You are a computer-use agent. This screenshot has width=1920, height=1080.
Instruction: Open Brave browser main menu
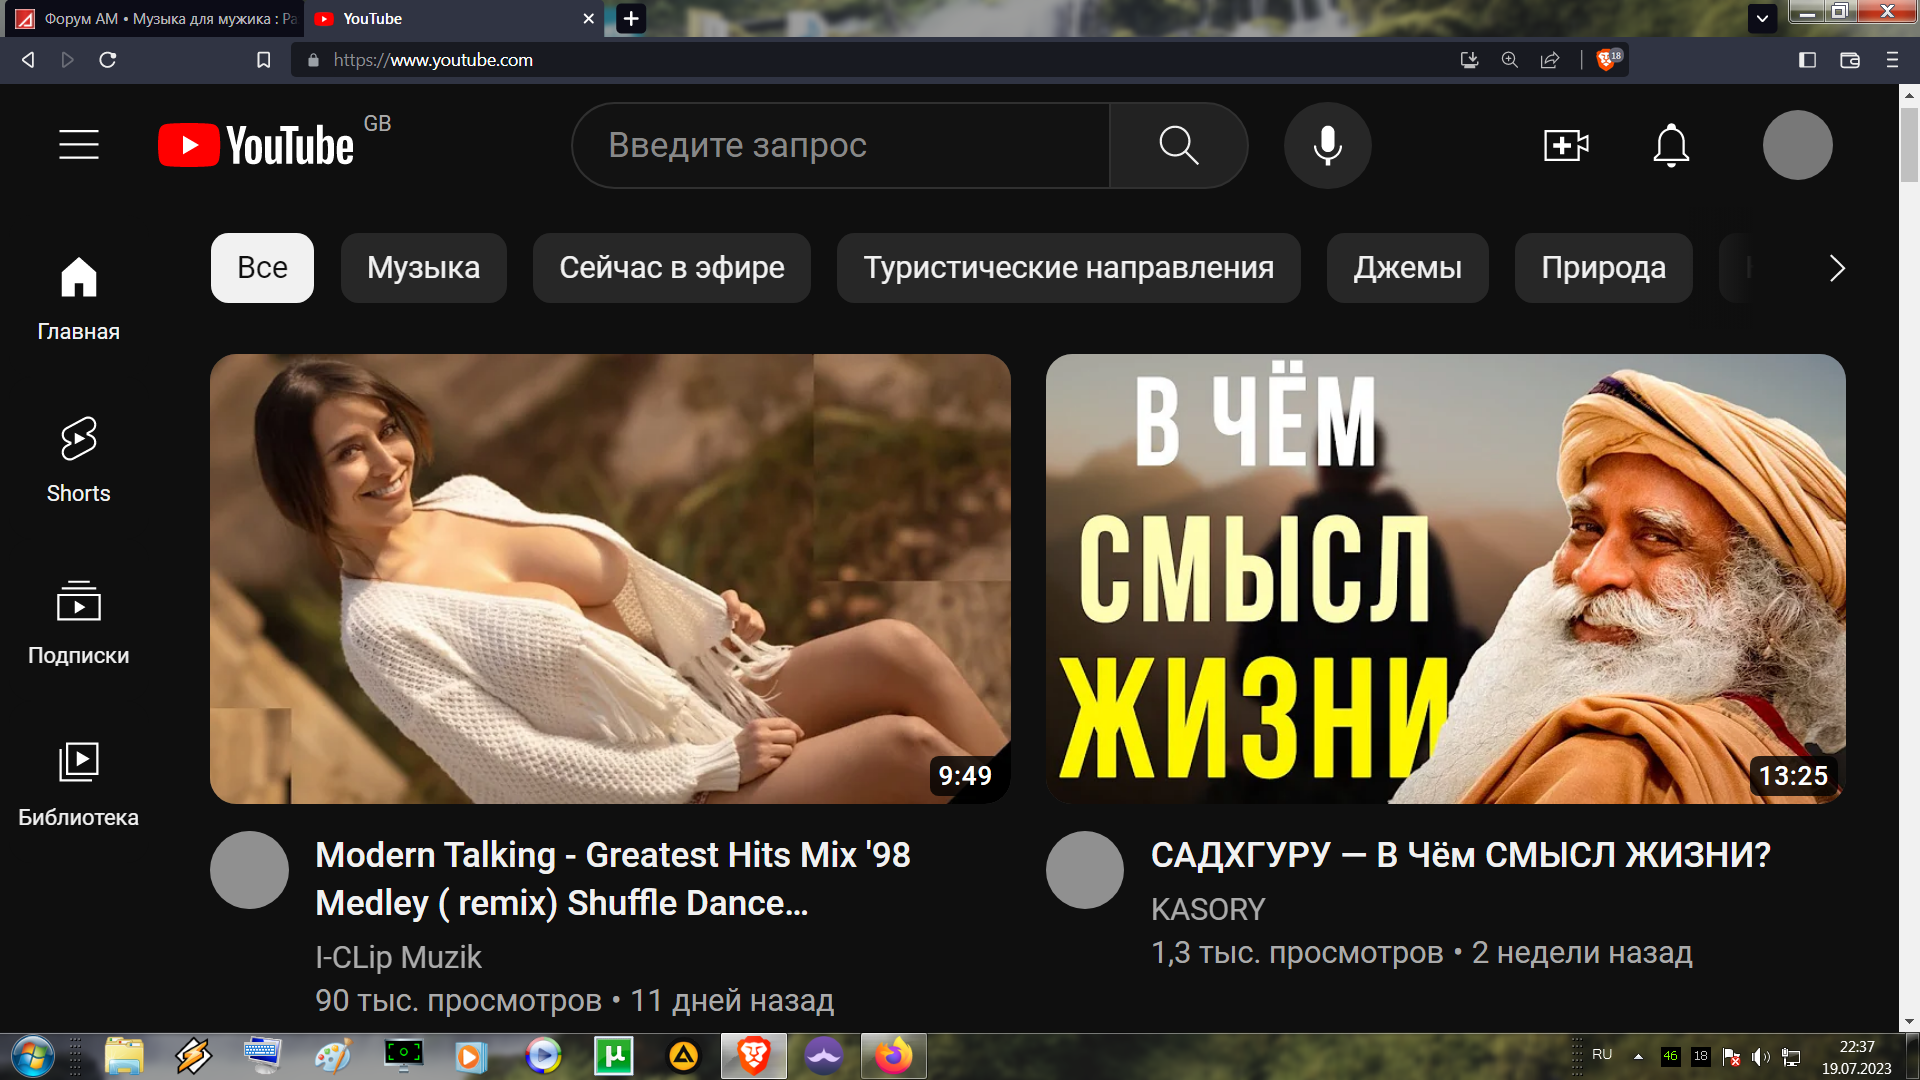click(x=1892, y=60)
